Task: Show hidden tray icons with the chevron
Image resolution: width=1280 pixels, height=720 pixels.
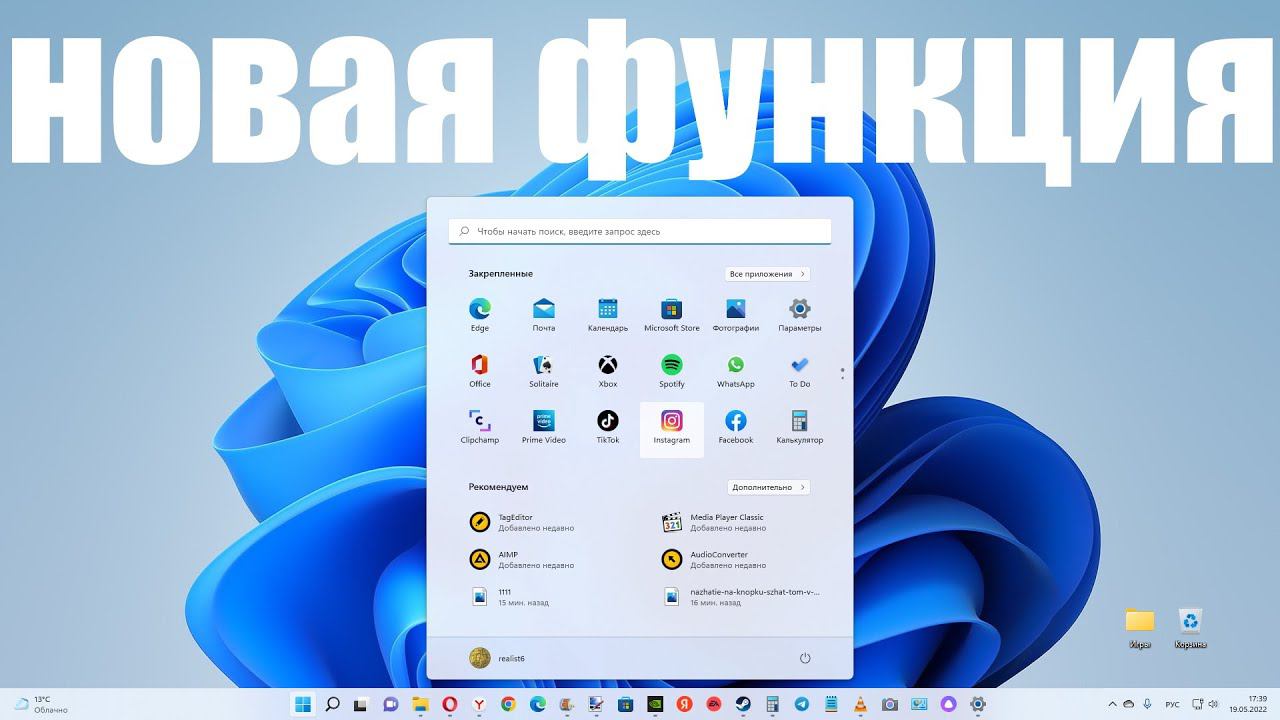Action: click(x=1112, y=704)
